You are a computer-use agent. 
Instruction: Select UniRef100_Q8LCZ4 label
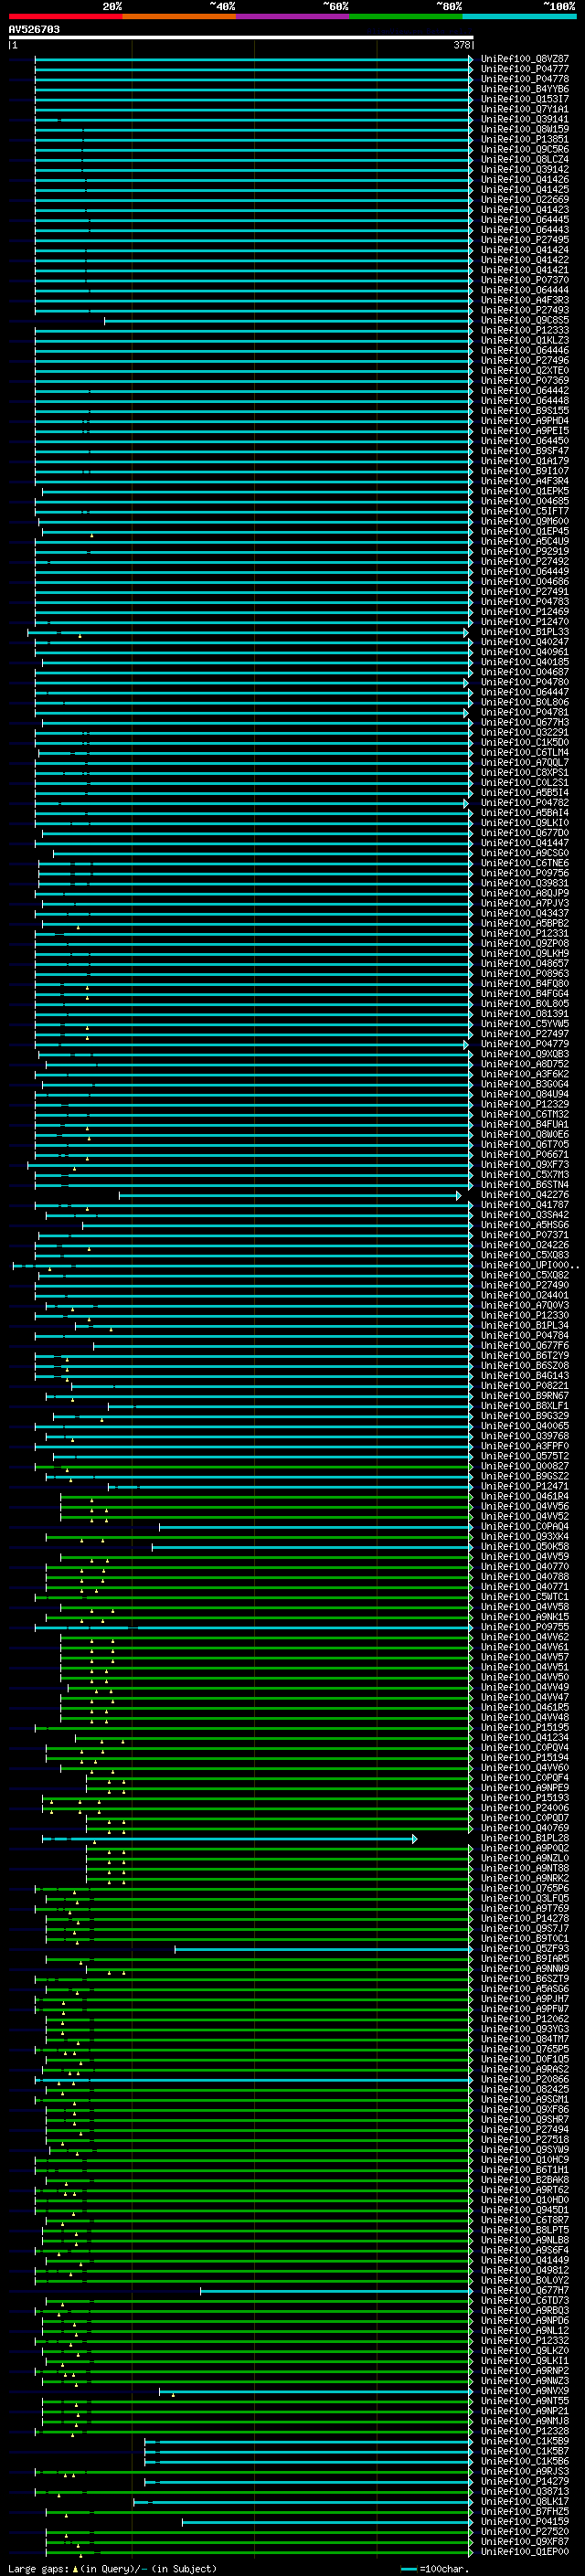(524, 160)
